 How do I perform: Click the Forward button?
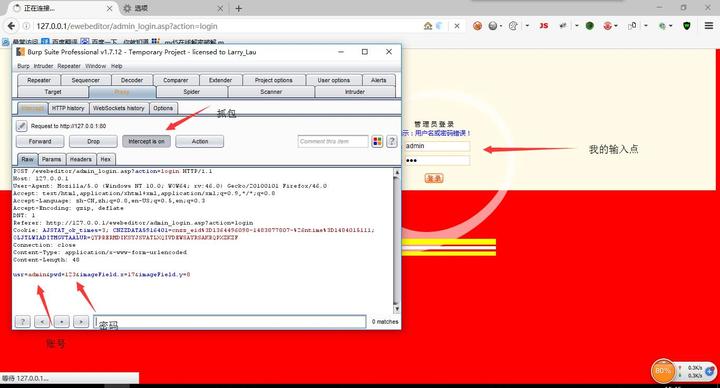(x=40, y=141)
